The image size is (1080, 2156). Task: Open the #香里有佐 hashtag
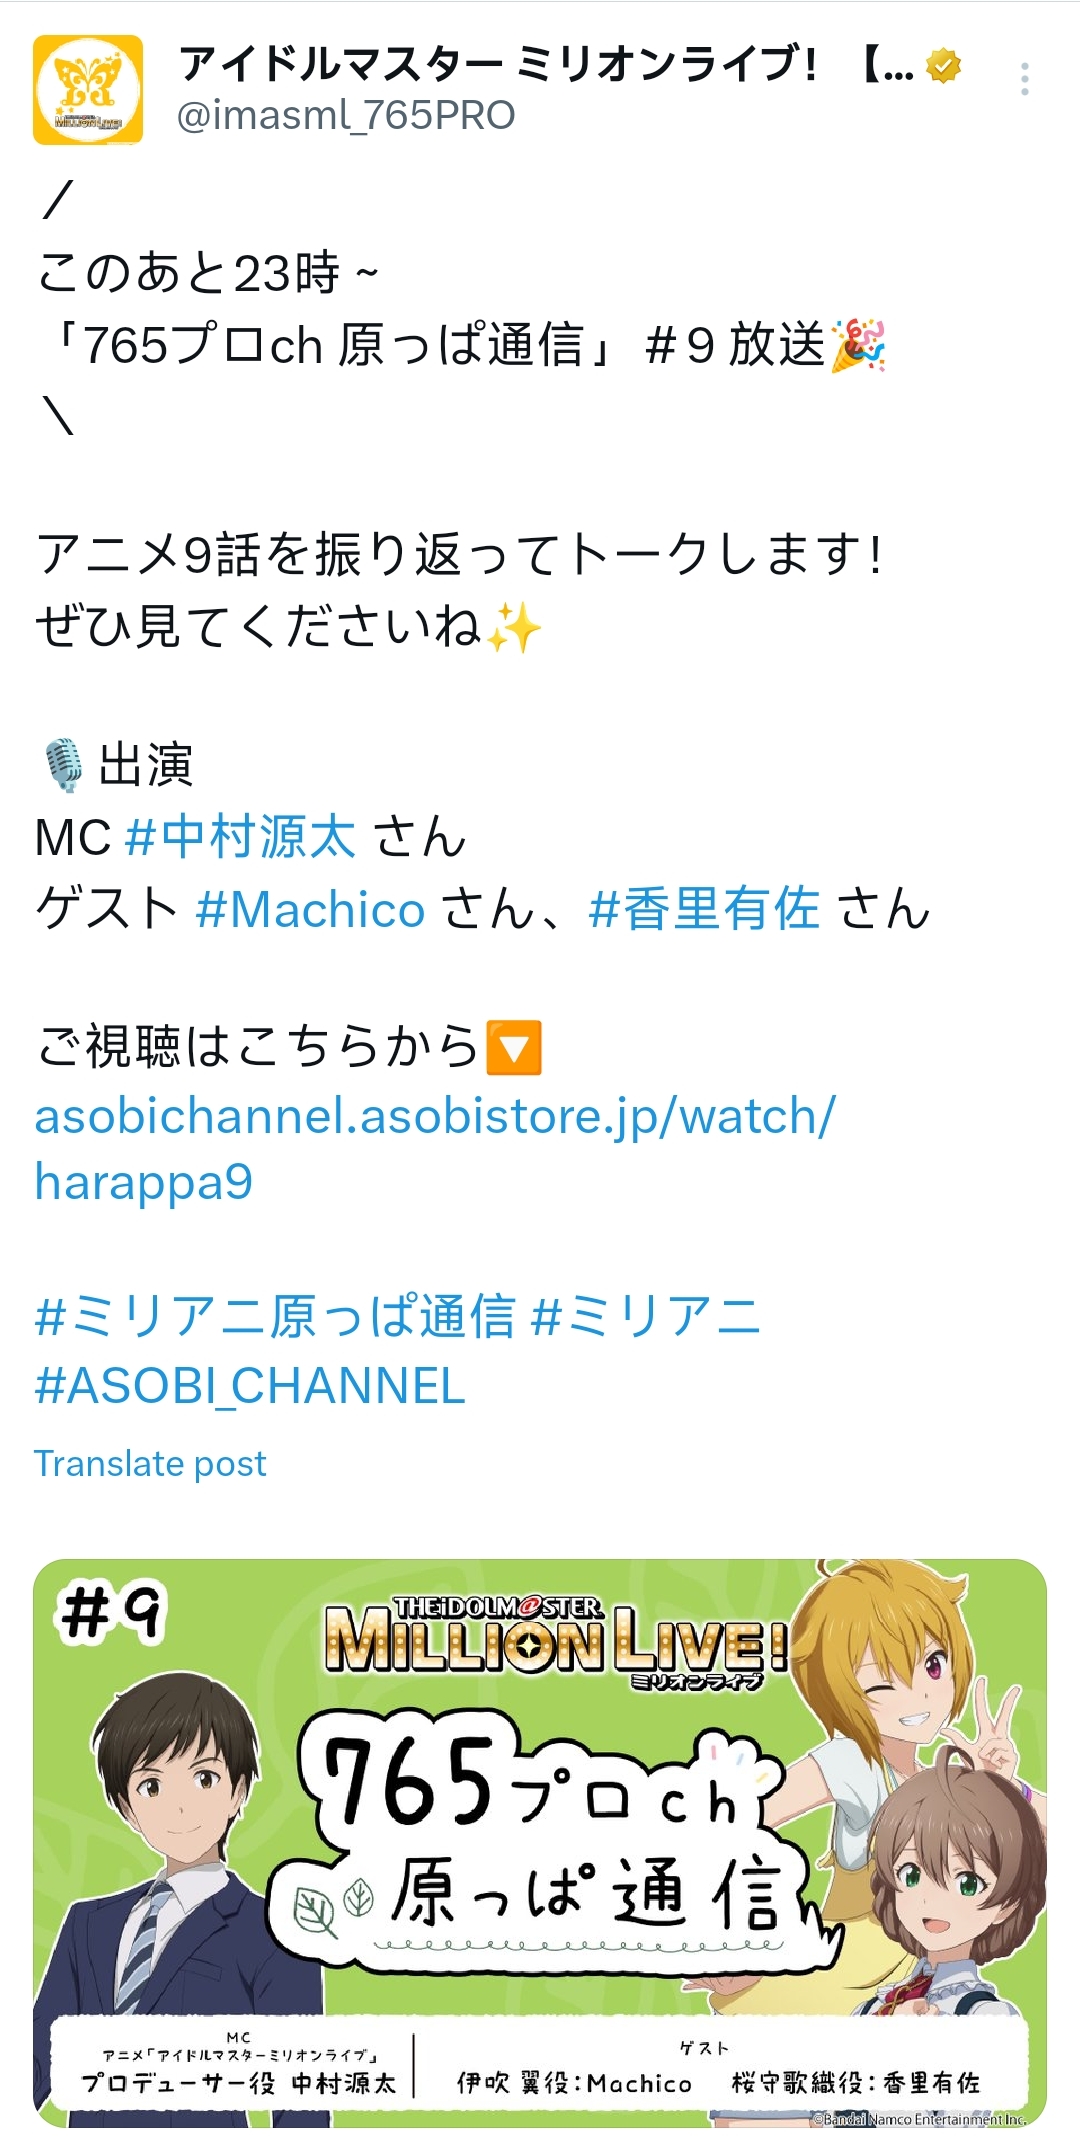[705, 909]
